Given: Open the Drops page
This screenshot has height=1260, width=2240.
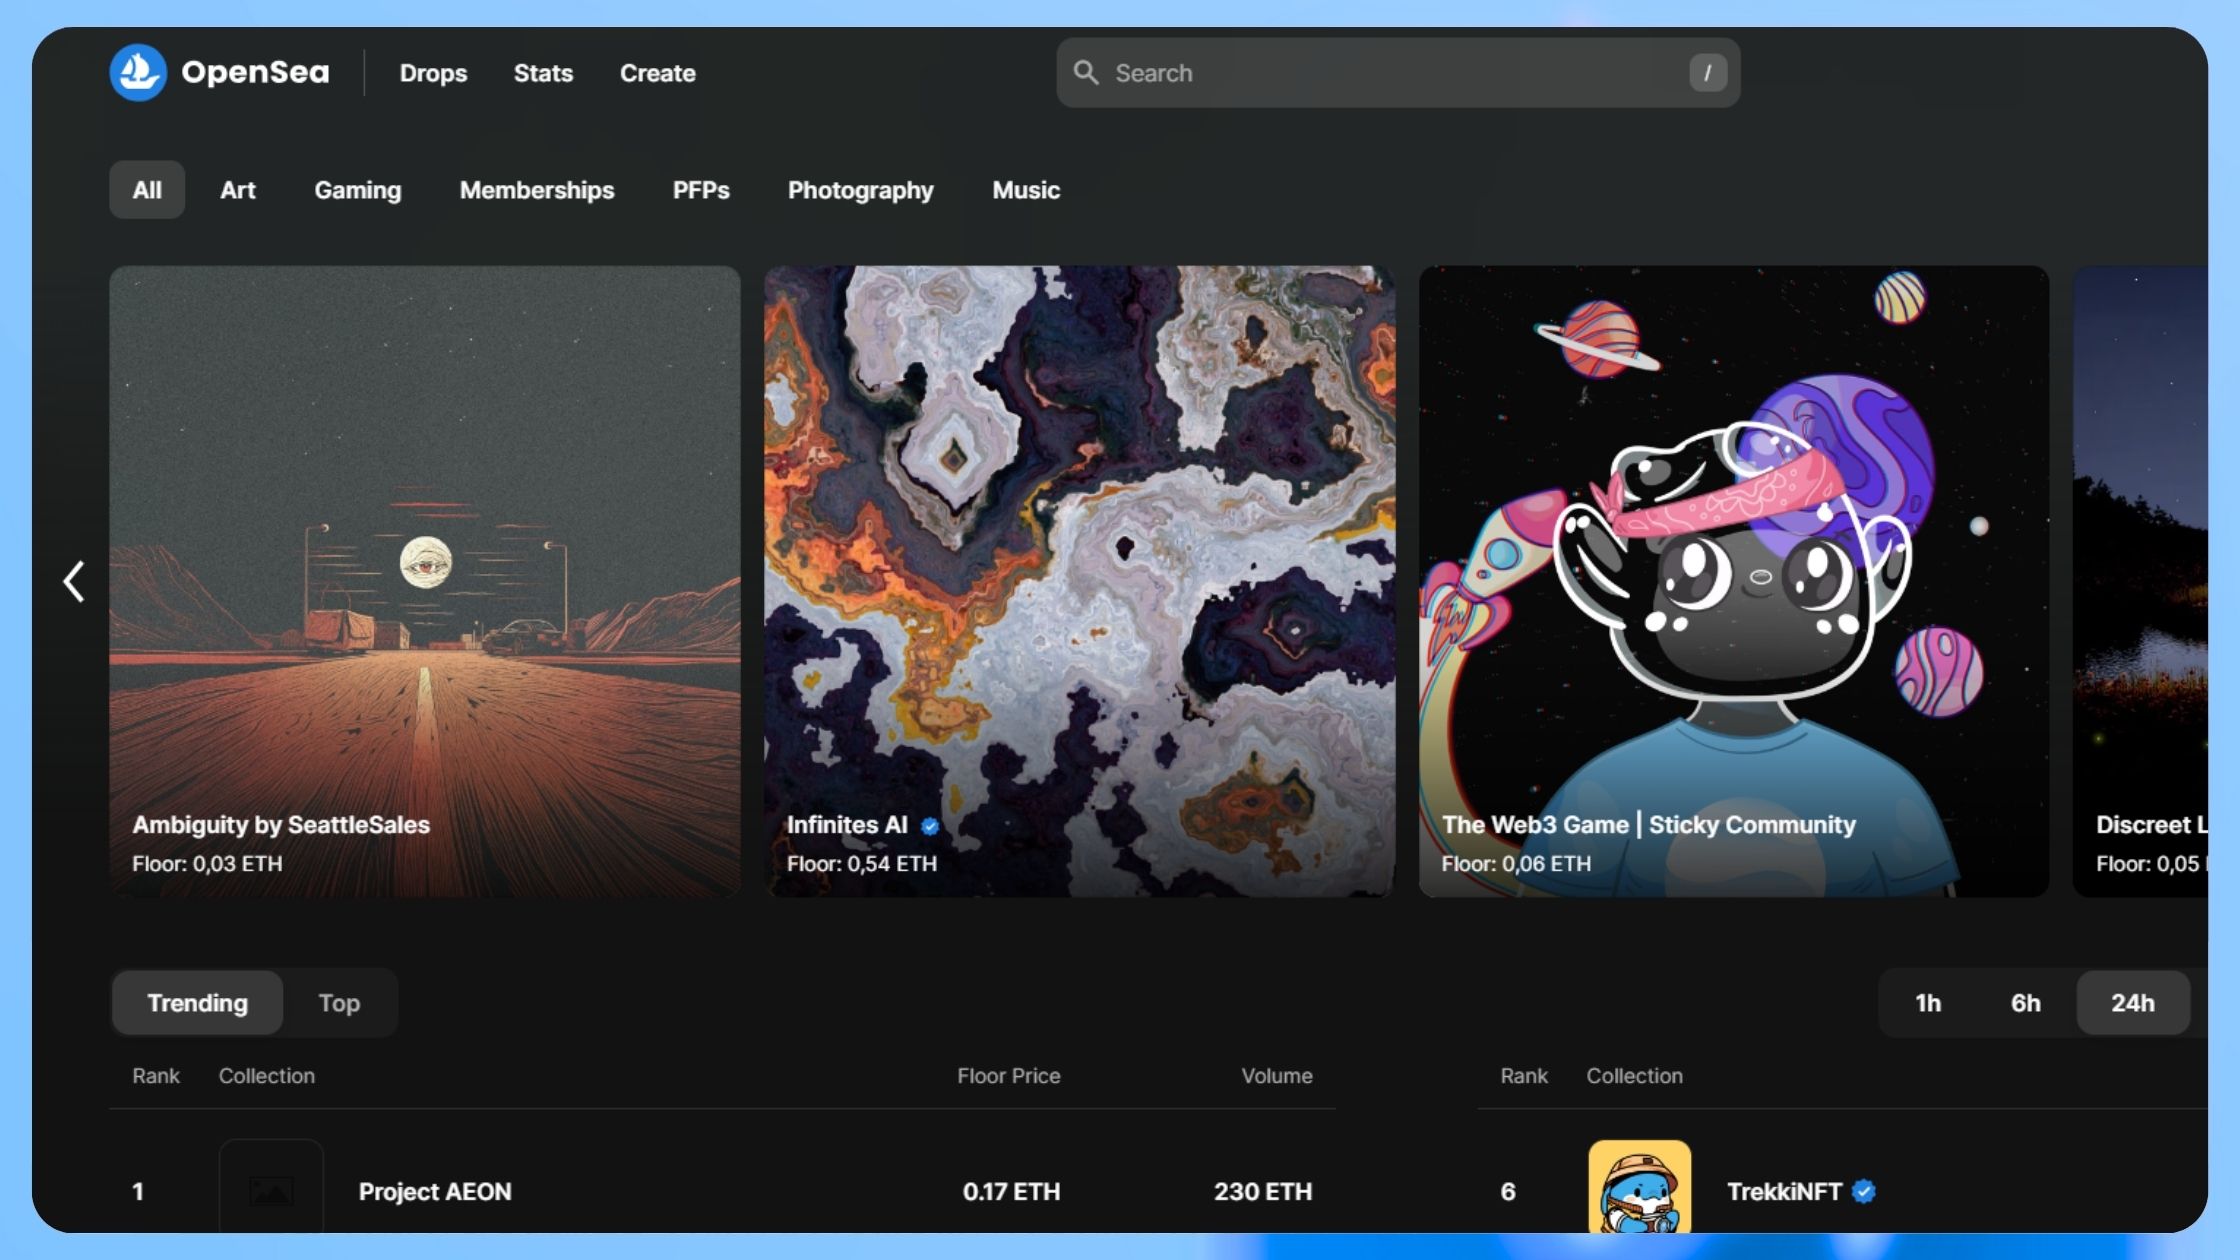Looking at the screenshot, I should [433, 73].
